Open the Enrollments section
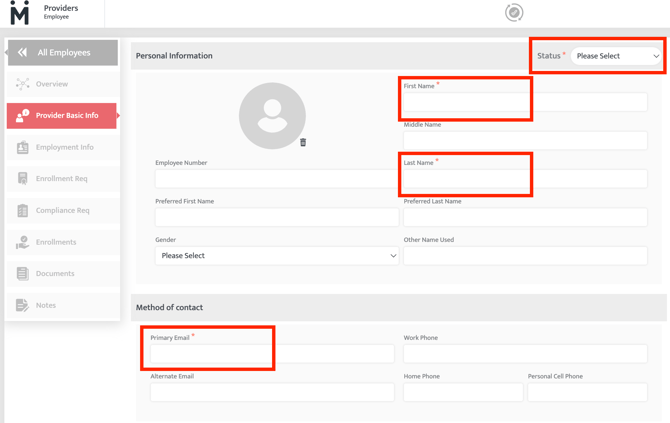 pos(56,242)
